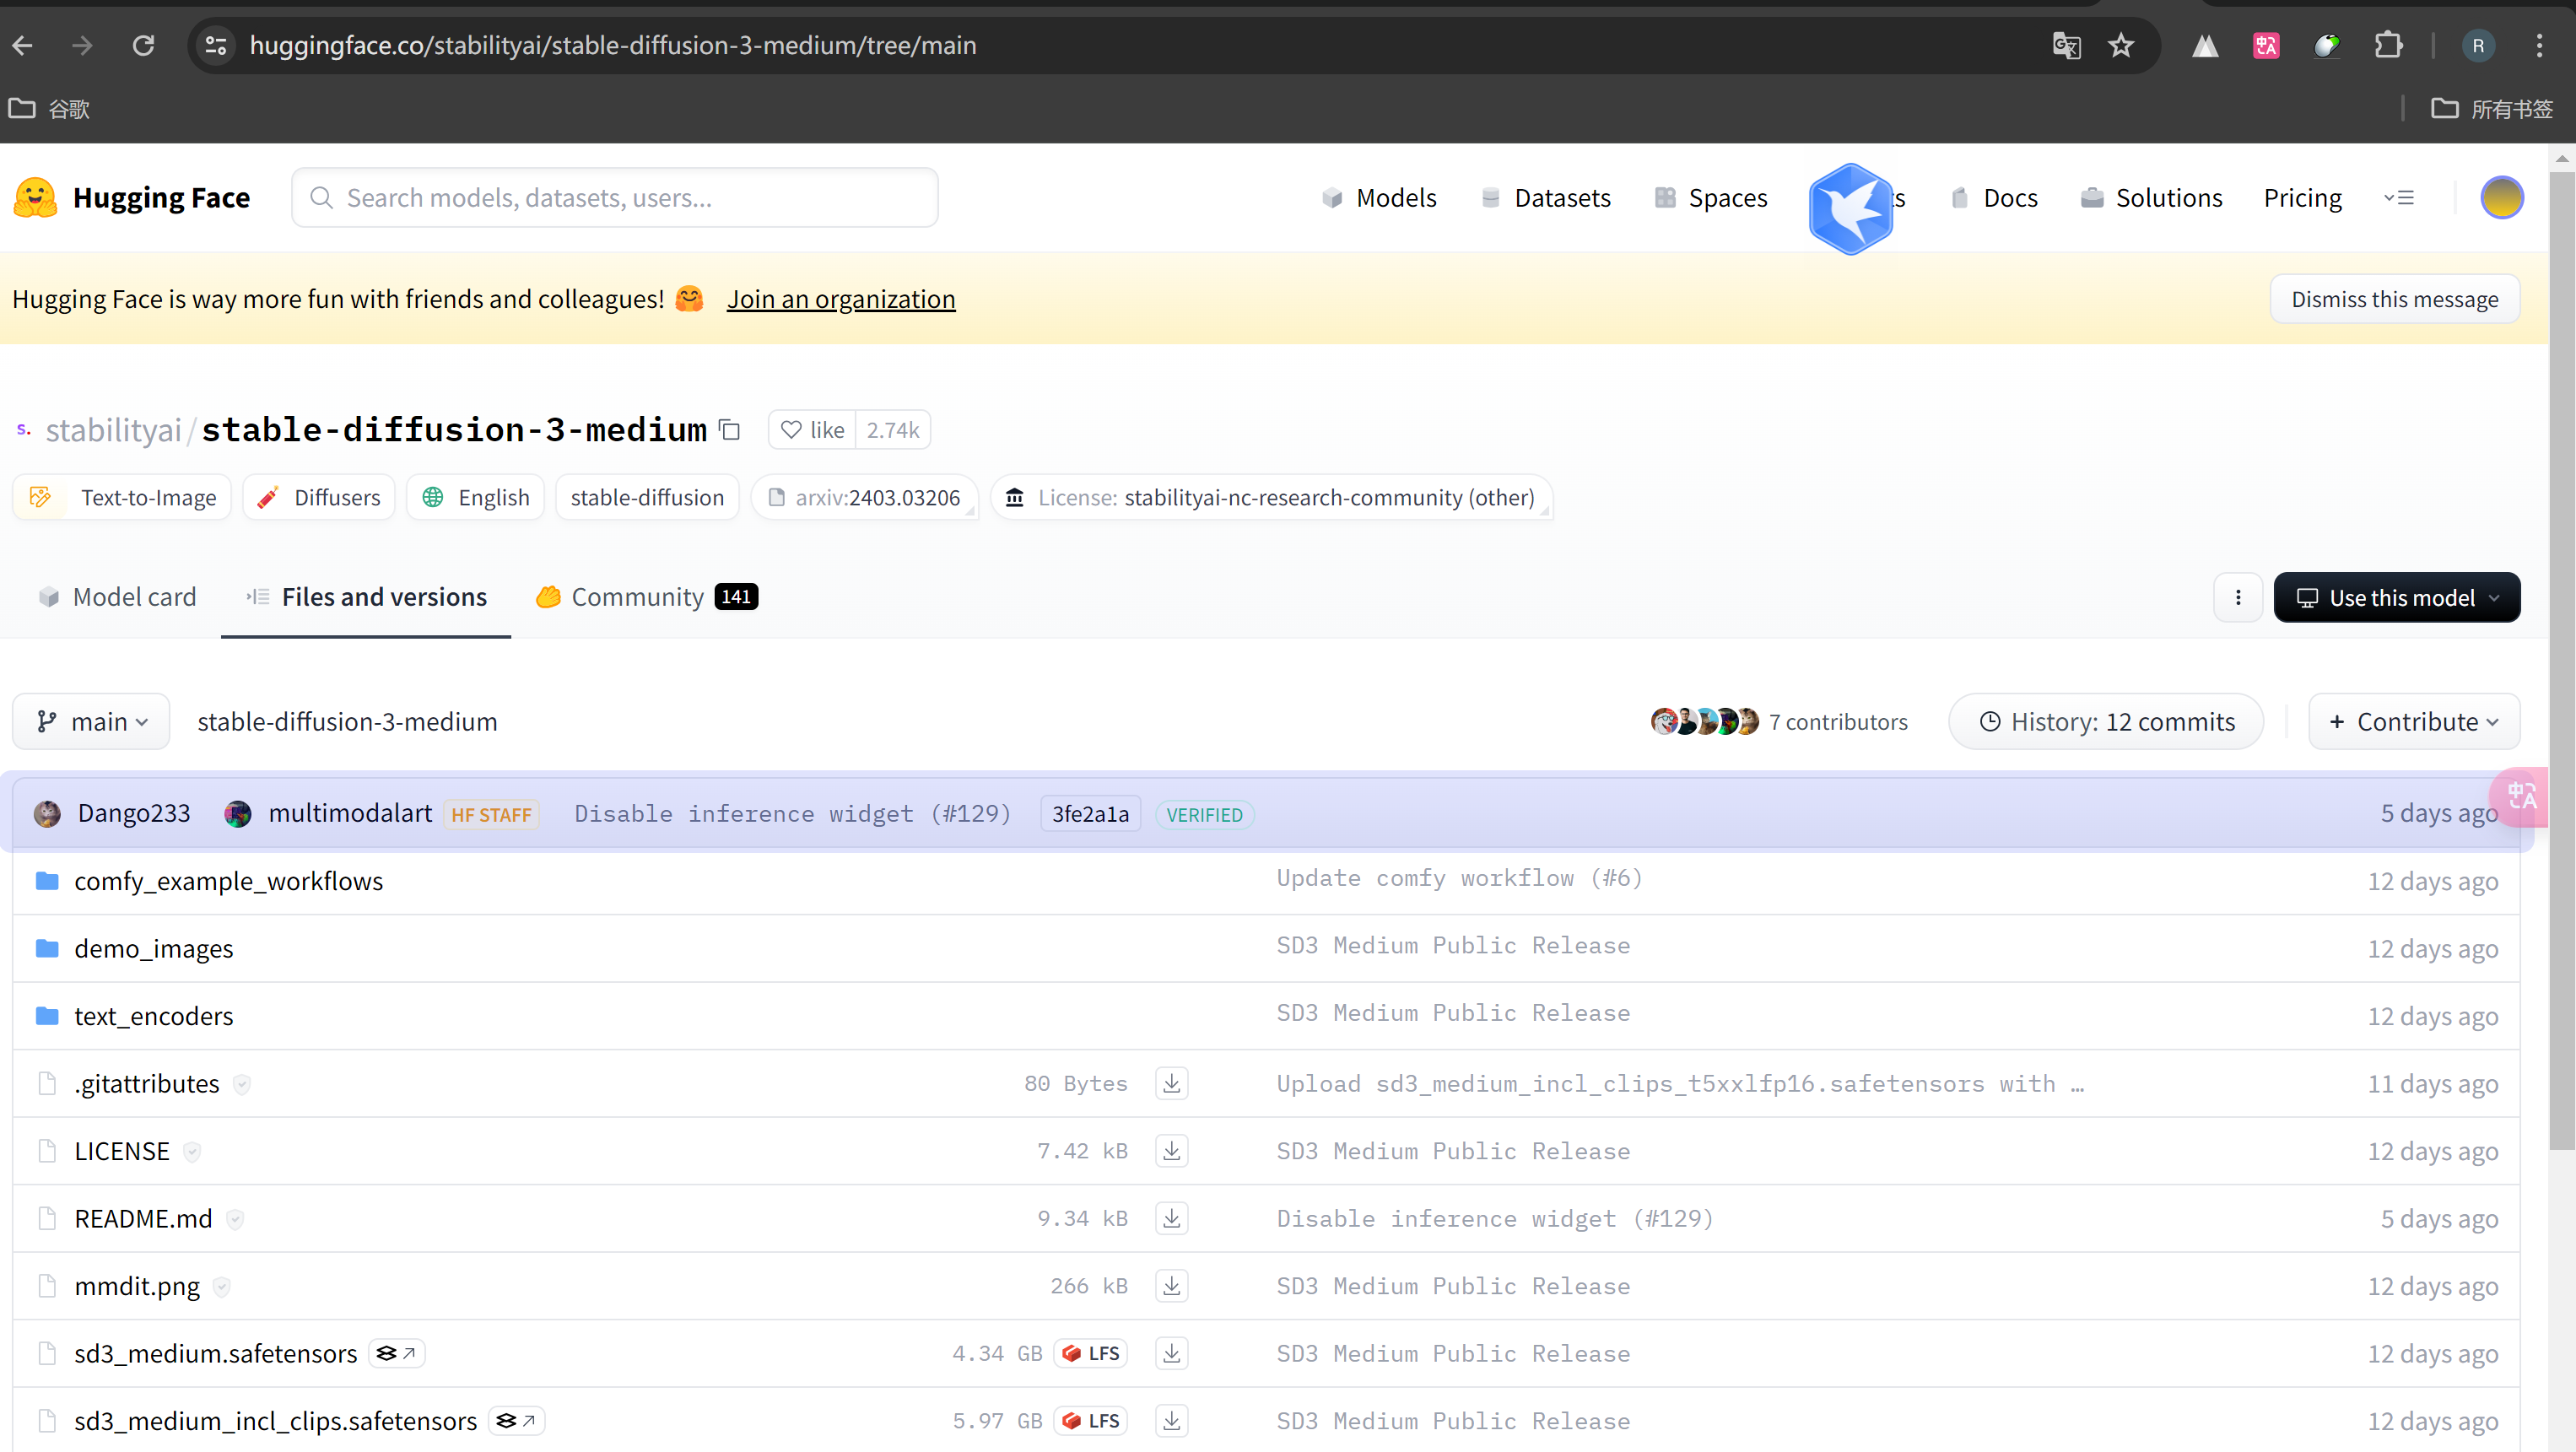Open the user avatar in Hugging Face header
This screenshot has width=2576, height=1452.
click(x=2502, y=198)
